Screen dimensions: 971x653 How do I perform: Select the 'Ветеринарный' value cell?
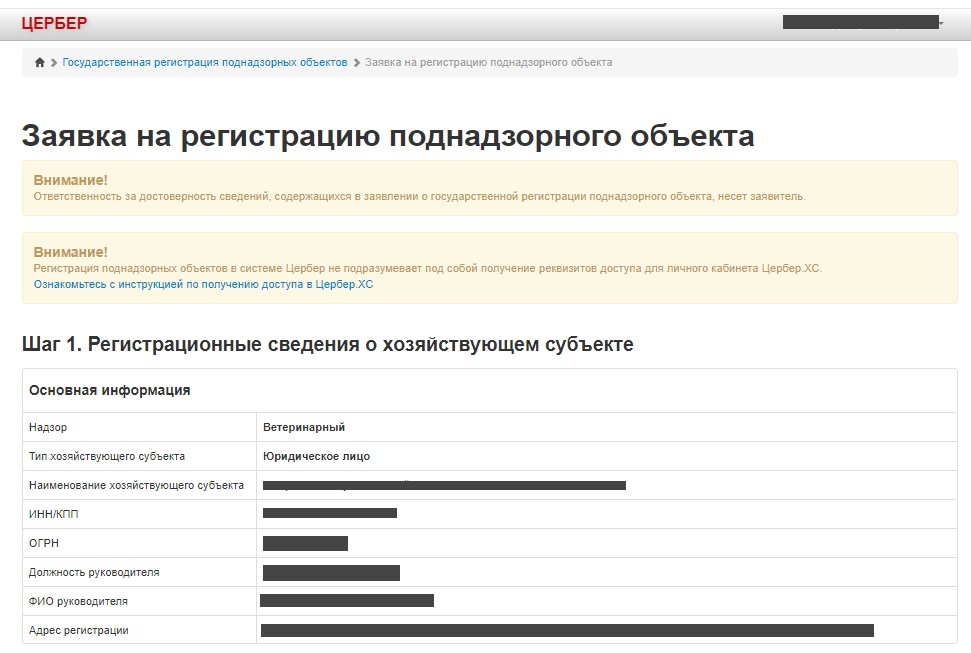point(304,427)
